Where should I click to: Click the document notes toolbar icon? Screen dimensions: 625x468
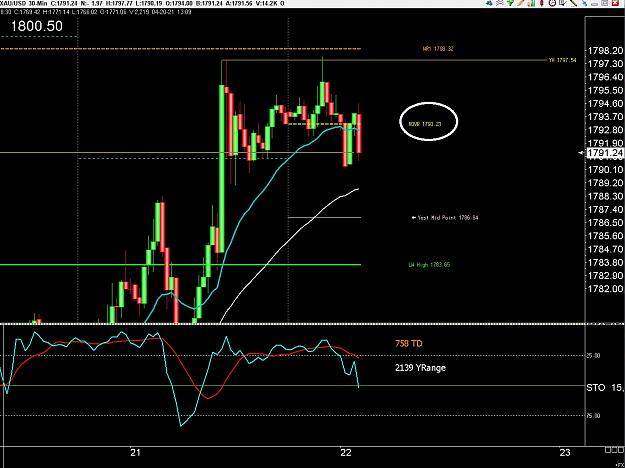click(562, 3)
